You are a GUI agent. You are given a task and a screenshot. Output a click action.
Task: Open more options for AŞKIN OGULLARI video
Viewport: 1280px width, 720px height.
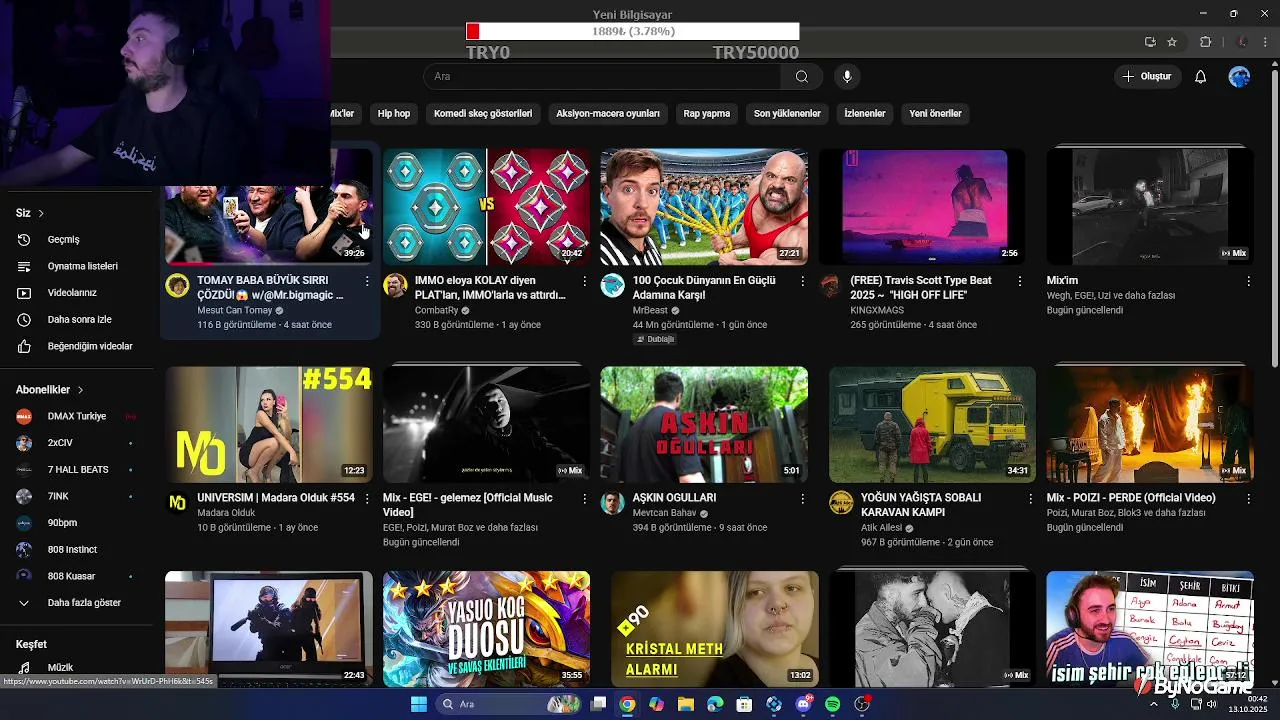point(803,498)
